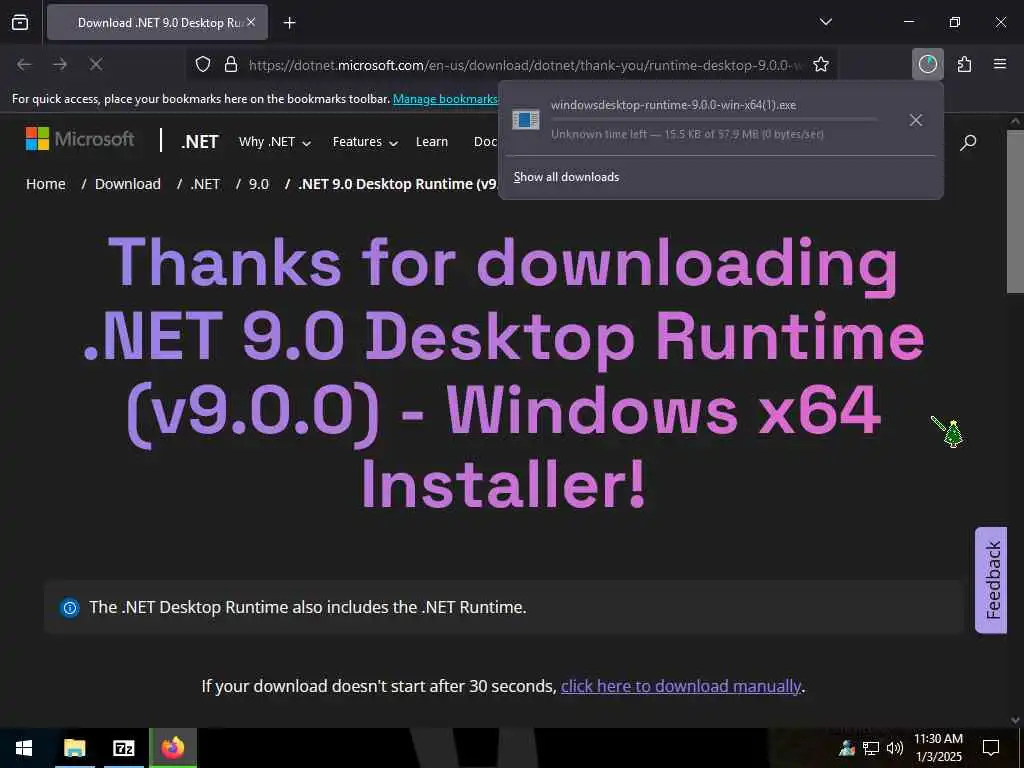Open the list all tabs chevron

pyautogui.click(x=825, y=22)
